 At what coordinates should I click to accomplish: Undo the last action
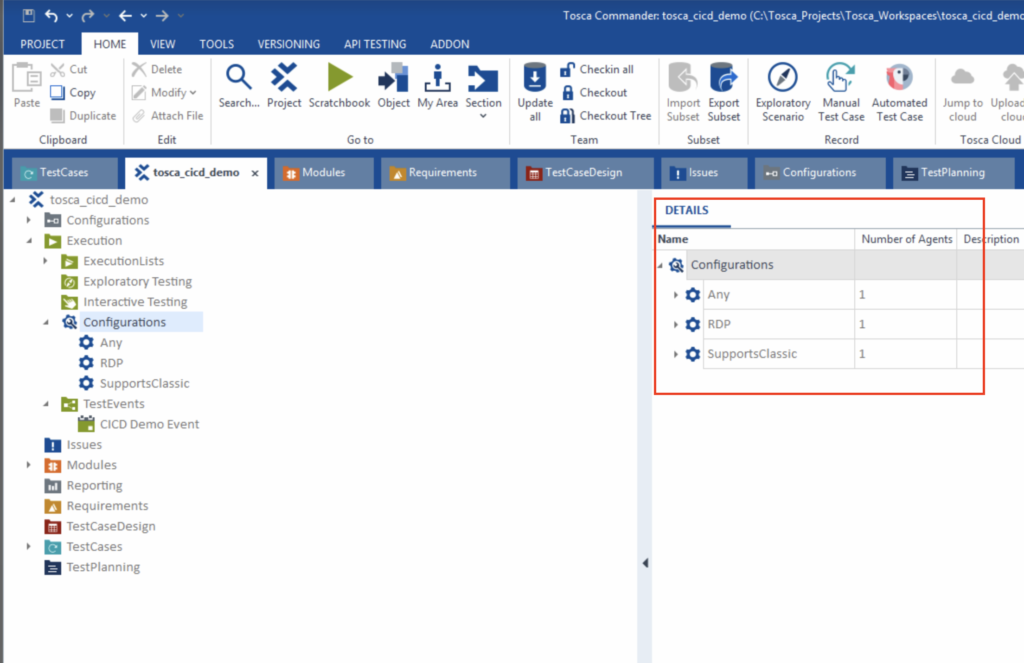pos(51,15)
